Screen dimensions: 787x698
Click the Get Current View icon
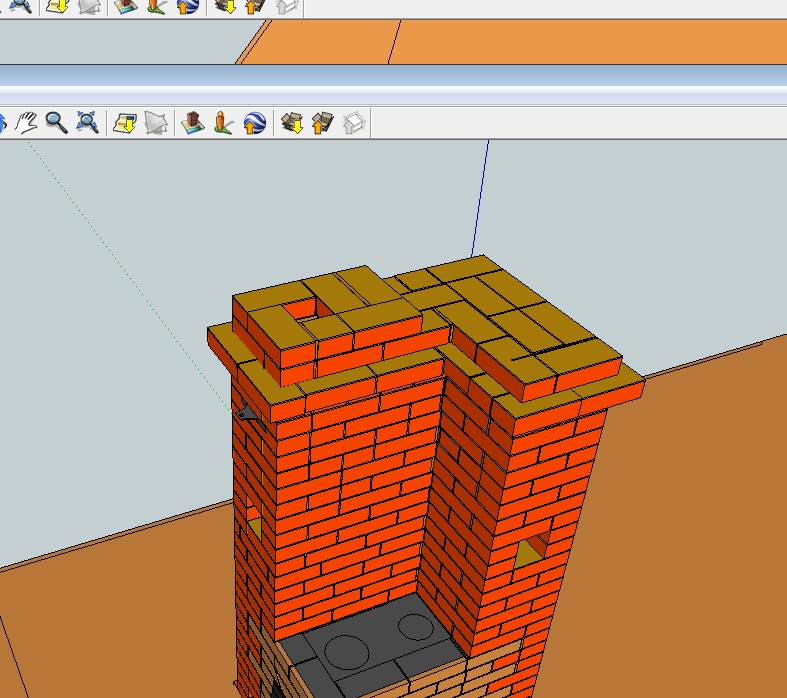(x=124, y=123)
